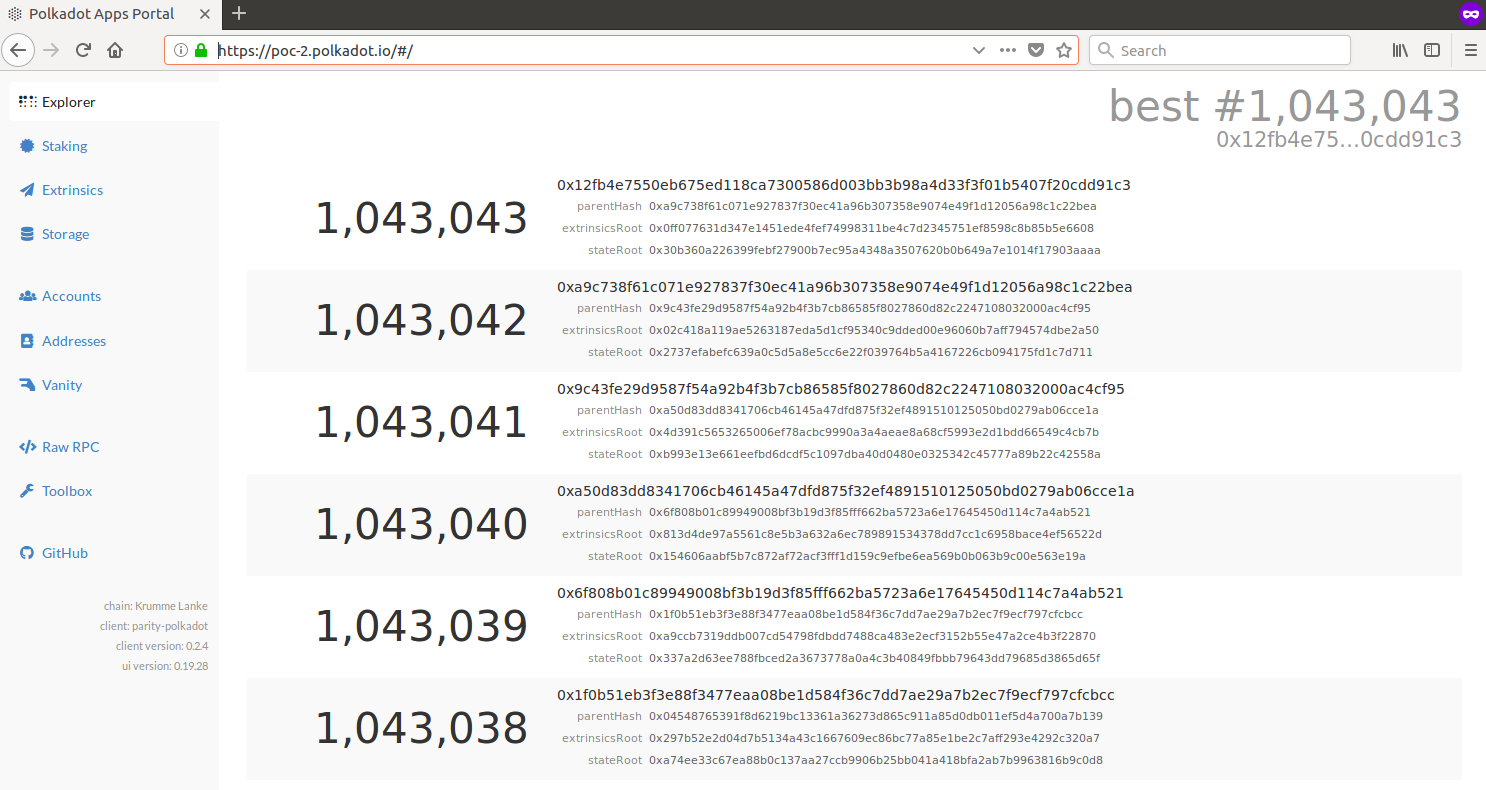The width and height of the screenshot is (1486, 790).
Task: Click the Storage database icon
Action: pyautogui.click(x=27, y=234)
